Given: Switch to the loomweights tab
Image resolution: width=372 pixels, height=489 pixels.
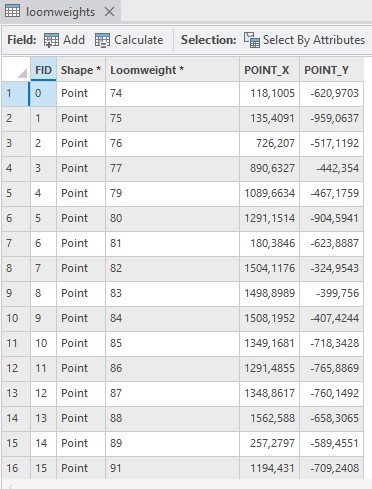Looking at the screenshot, I should click(61, 12).
